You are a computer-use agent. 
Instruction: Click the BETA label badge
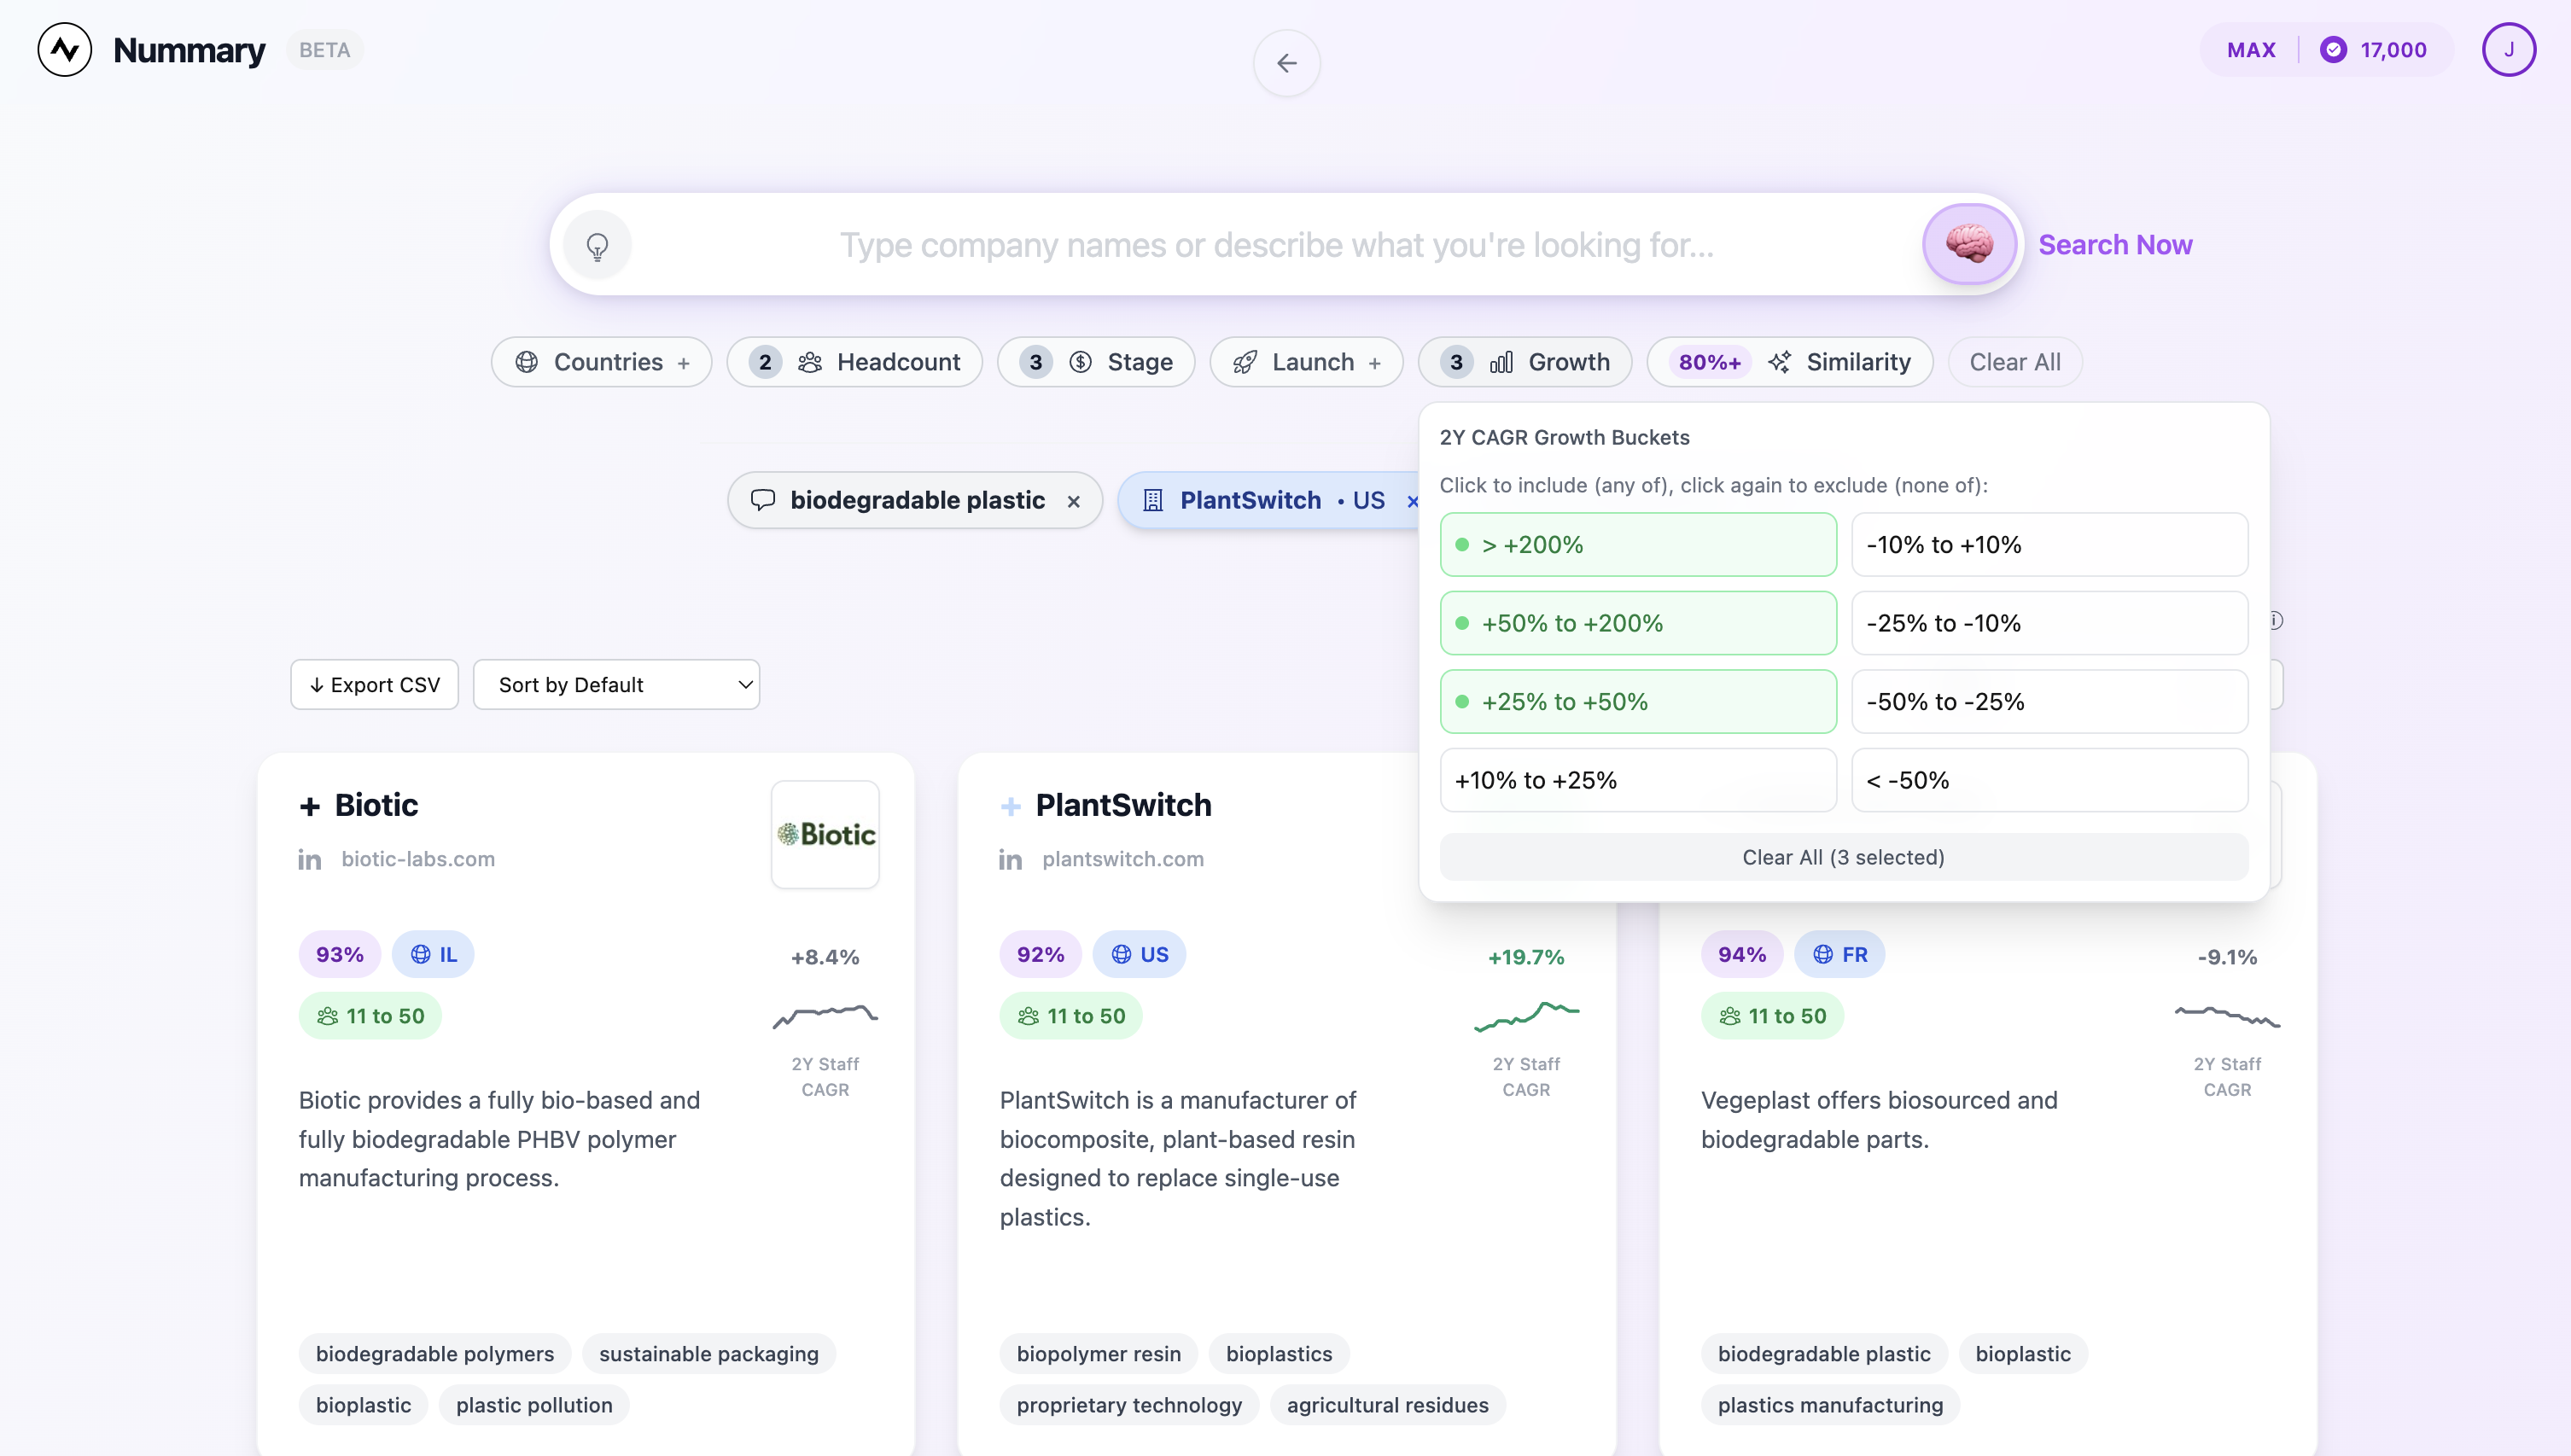coord(325,50)
